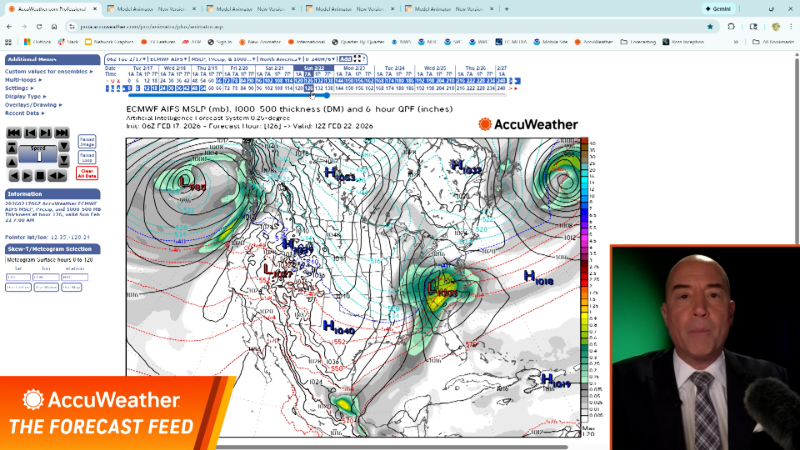Adjust the animation Speed slider
800x450 pixels.
38,155
